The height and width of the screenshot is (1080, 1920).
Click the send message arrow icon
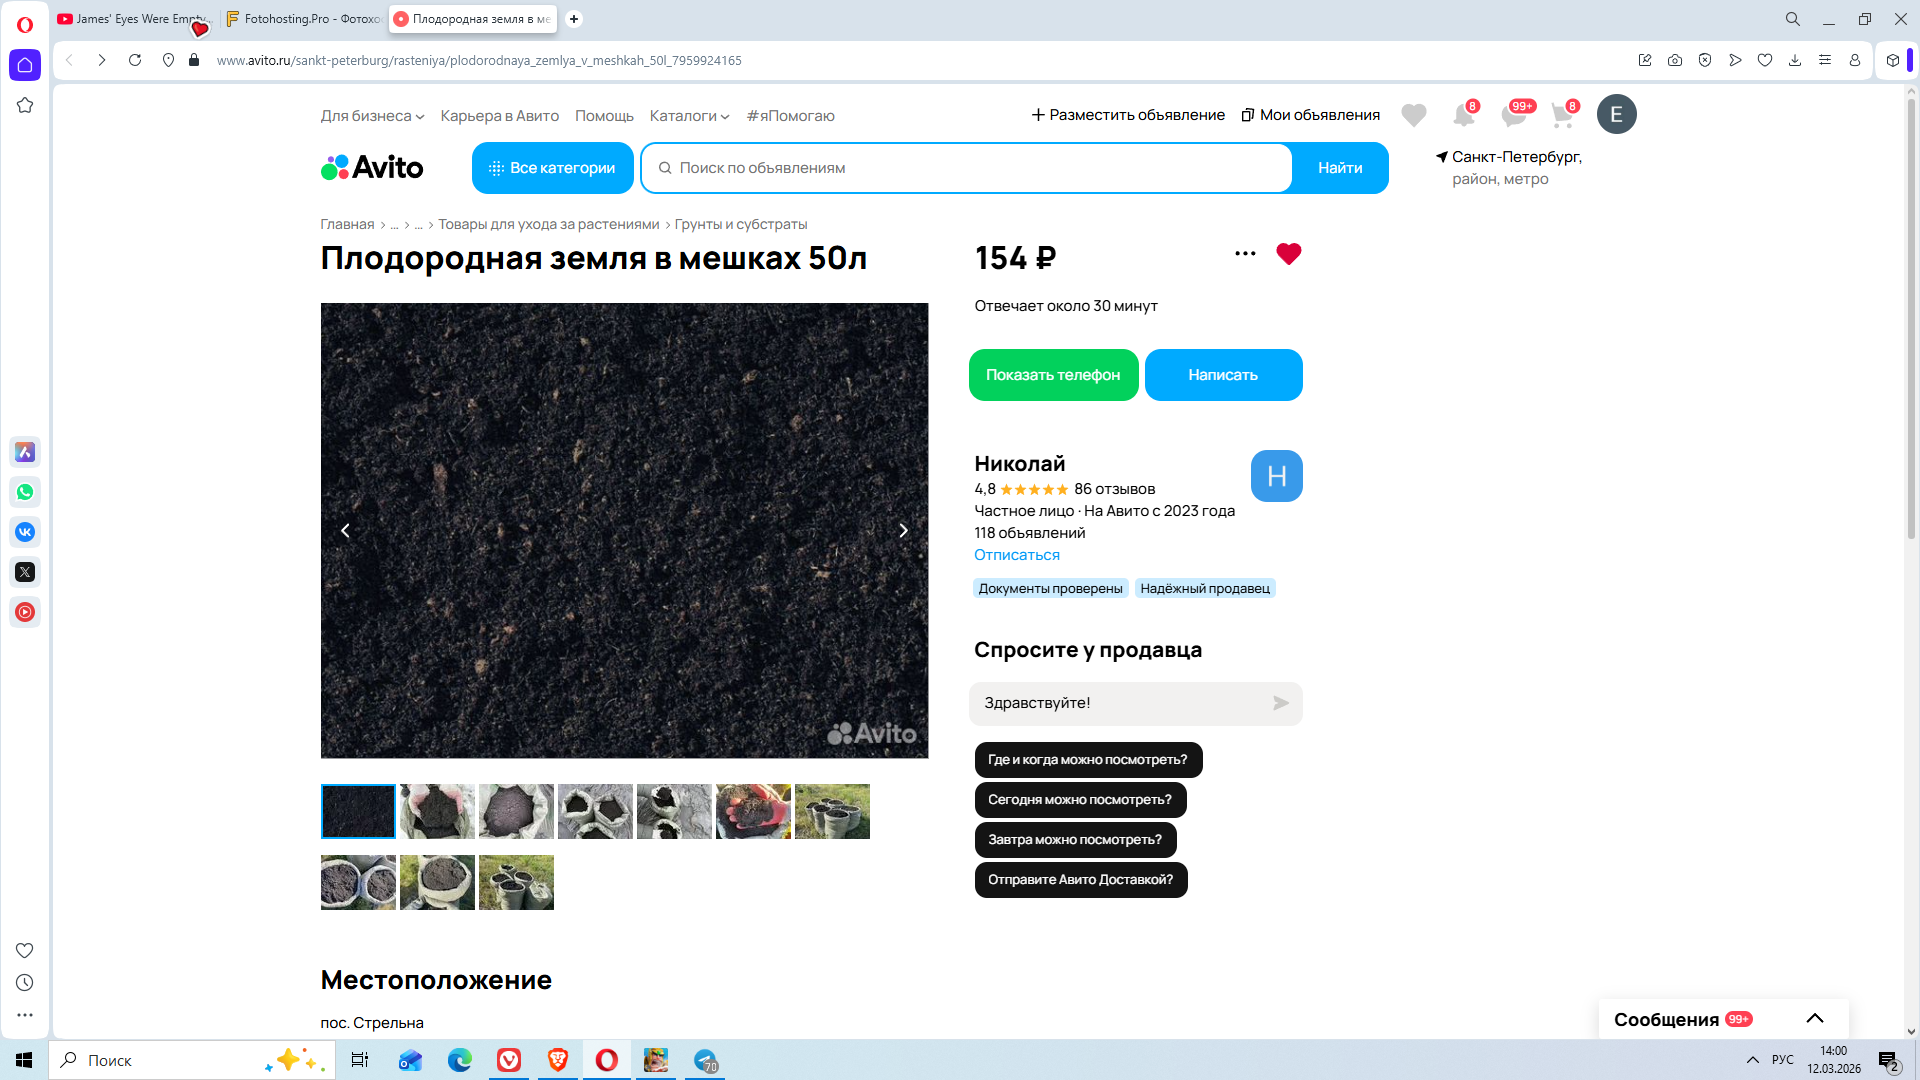(x=1280, y=703)
